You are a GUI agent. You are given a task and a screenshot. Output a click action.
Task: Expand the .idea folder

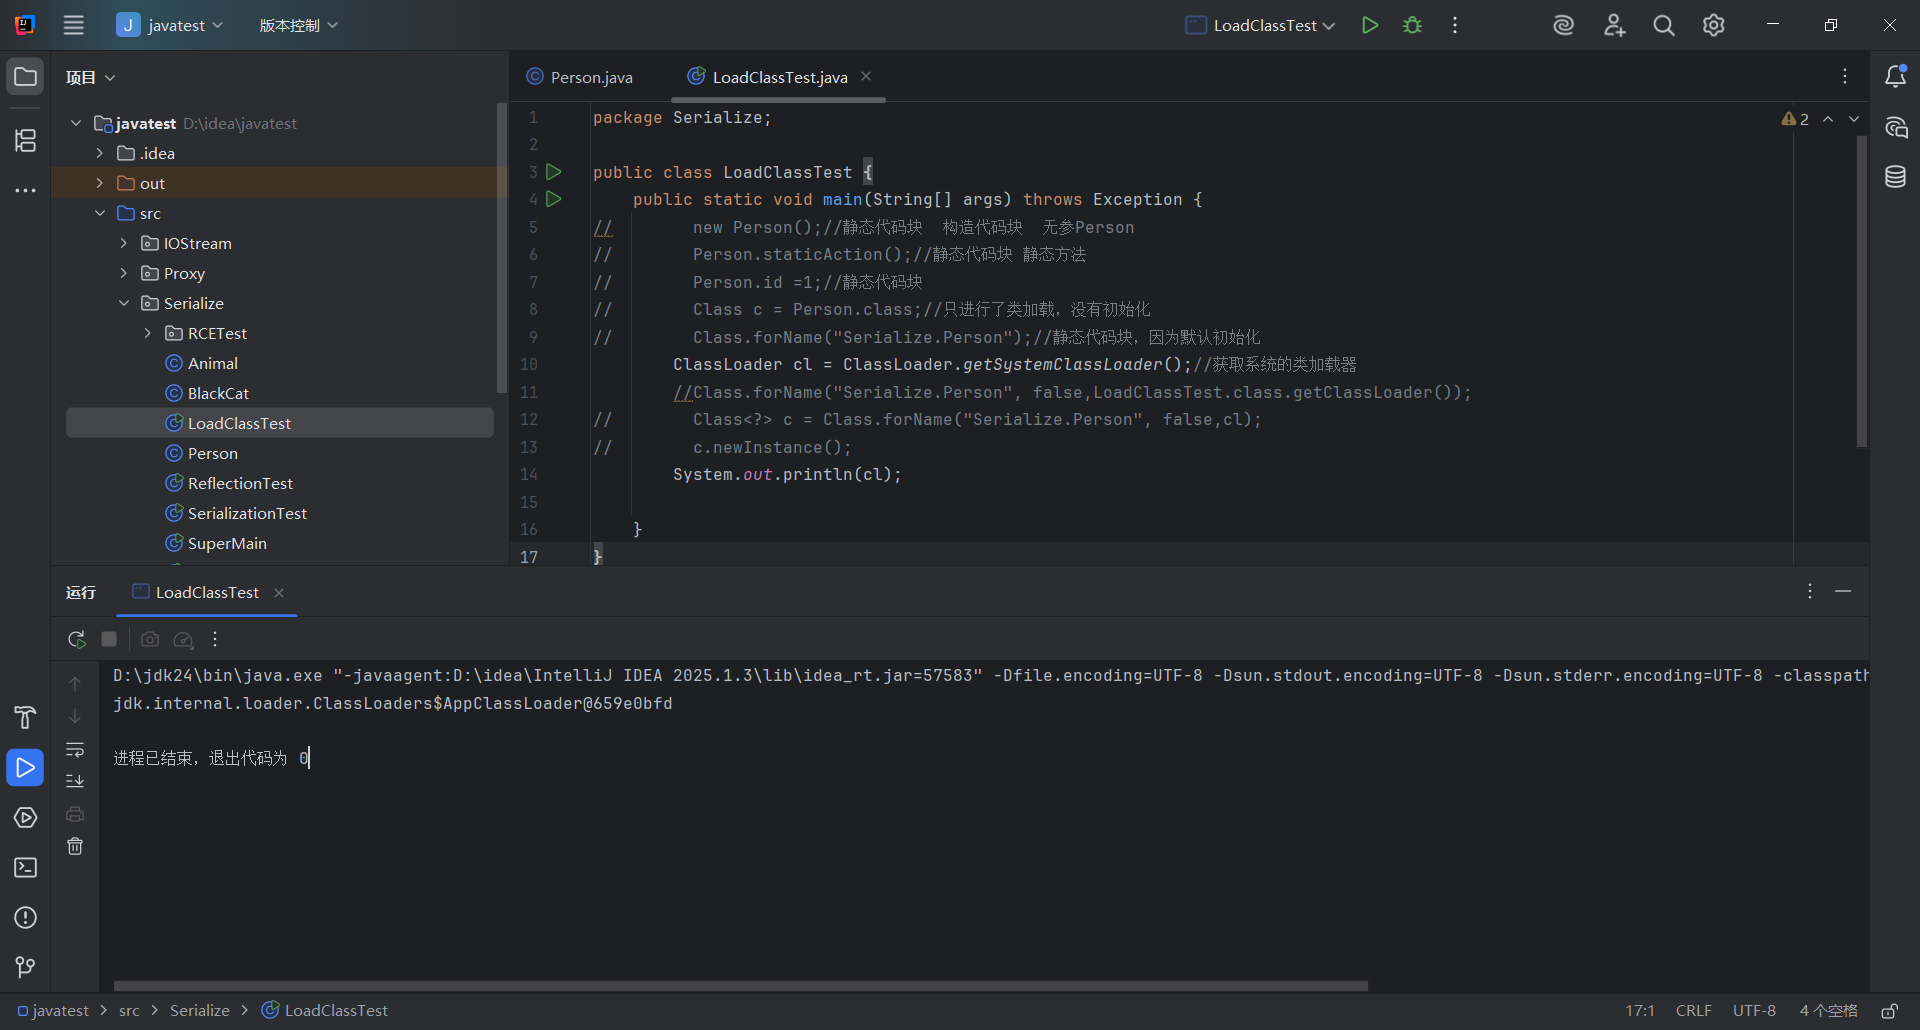pos(100,153)
